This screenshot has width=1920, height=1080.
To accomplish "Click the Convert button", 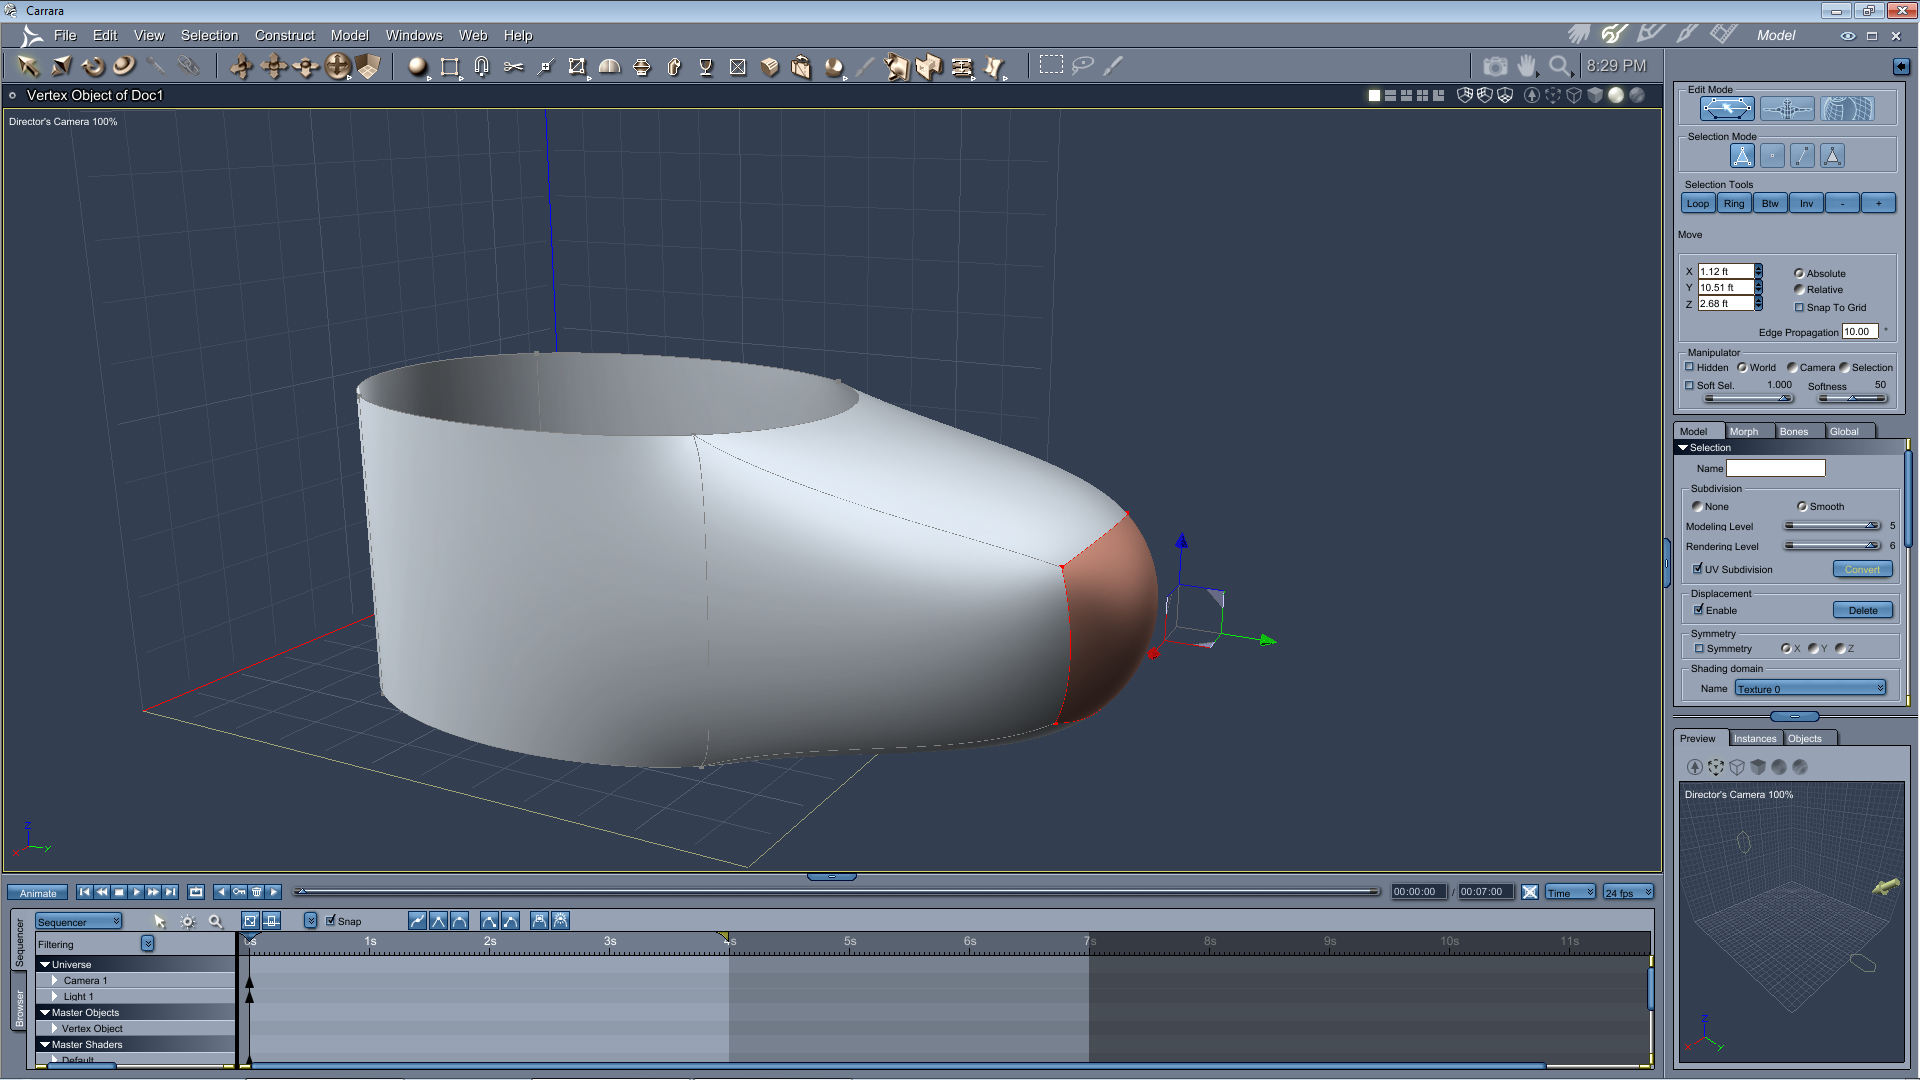I will point(1862,569).
